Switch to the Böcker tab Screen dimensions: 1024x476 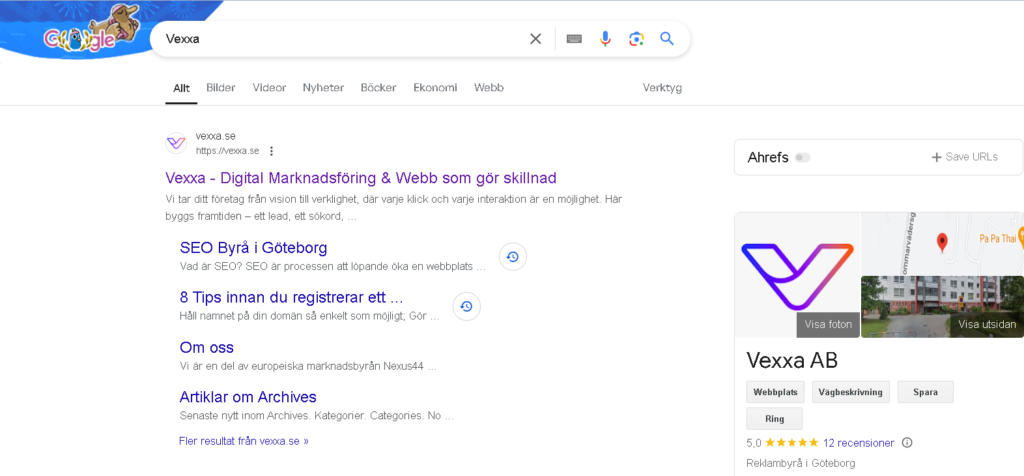click(378, 87)
